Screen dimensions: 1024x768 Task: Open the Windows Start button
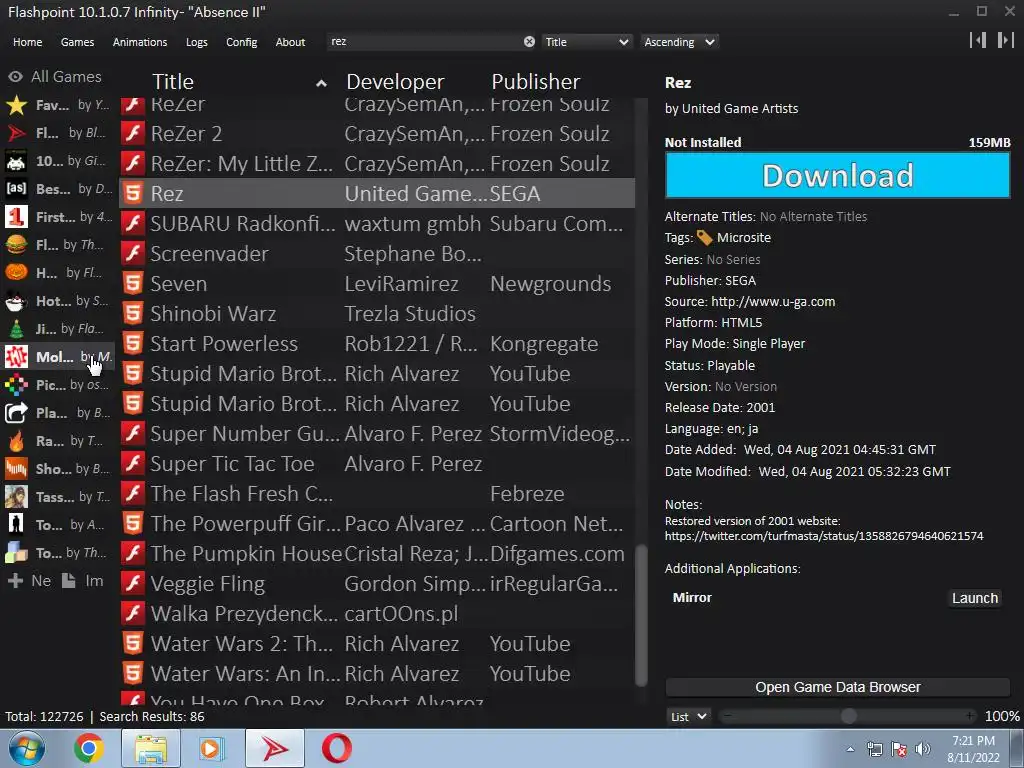pos(27,748)
